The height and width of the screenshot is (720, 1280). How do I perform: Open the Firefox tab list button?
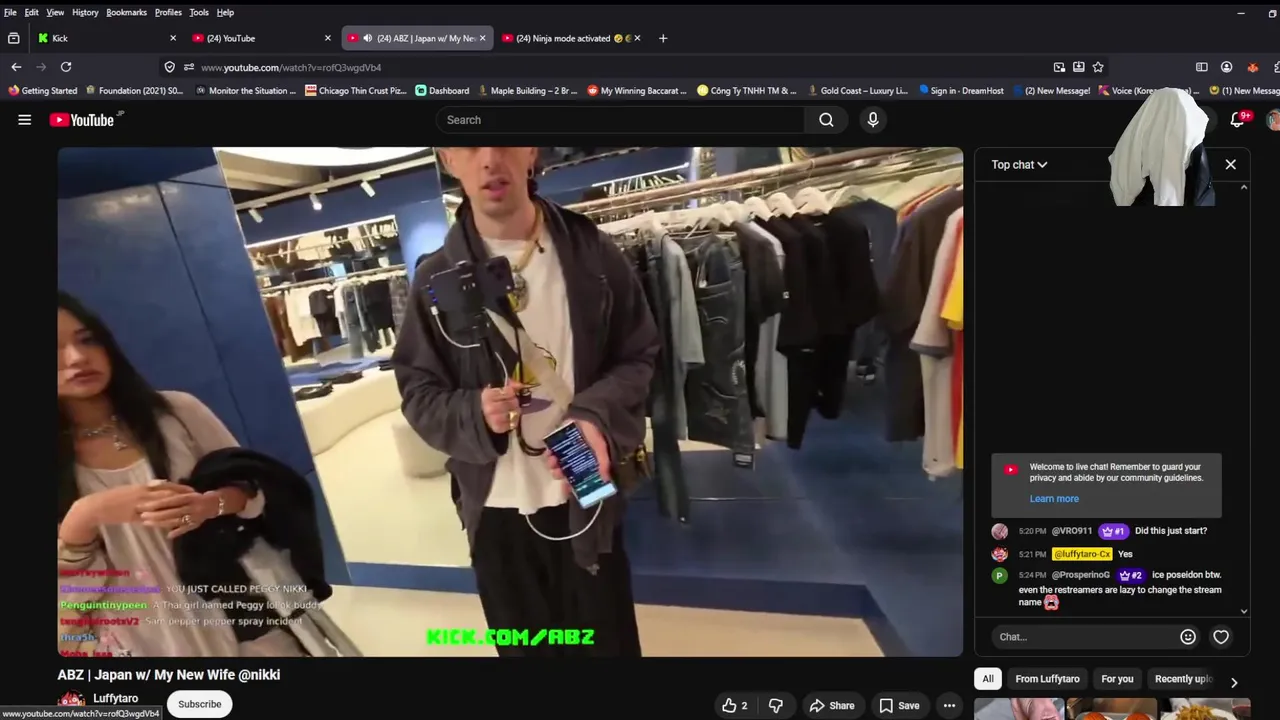[x=13, y=38]
